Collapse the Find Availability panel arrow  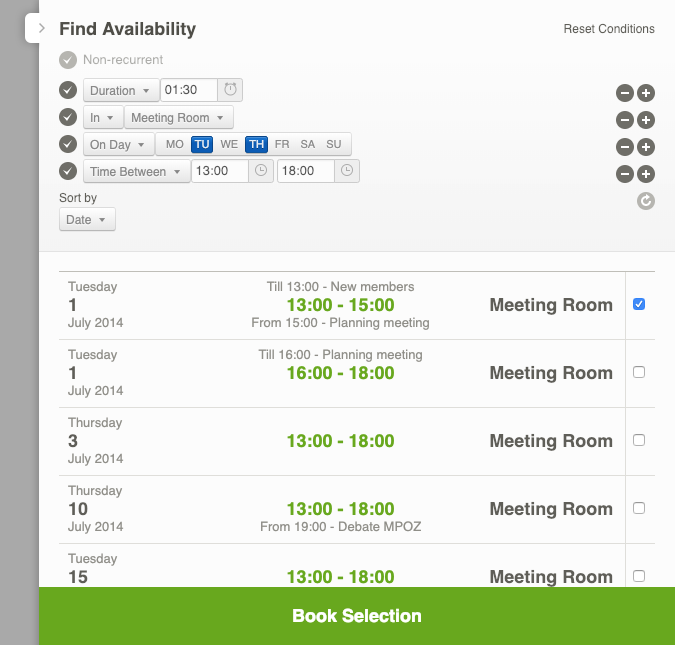tap(41, 29)
